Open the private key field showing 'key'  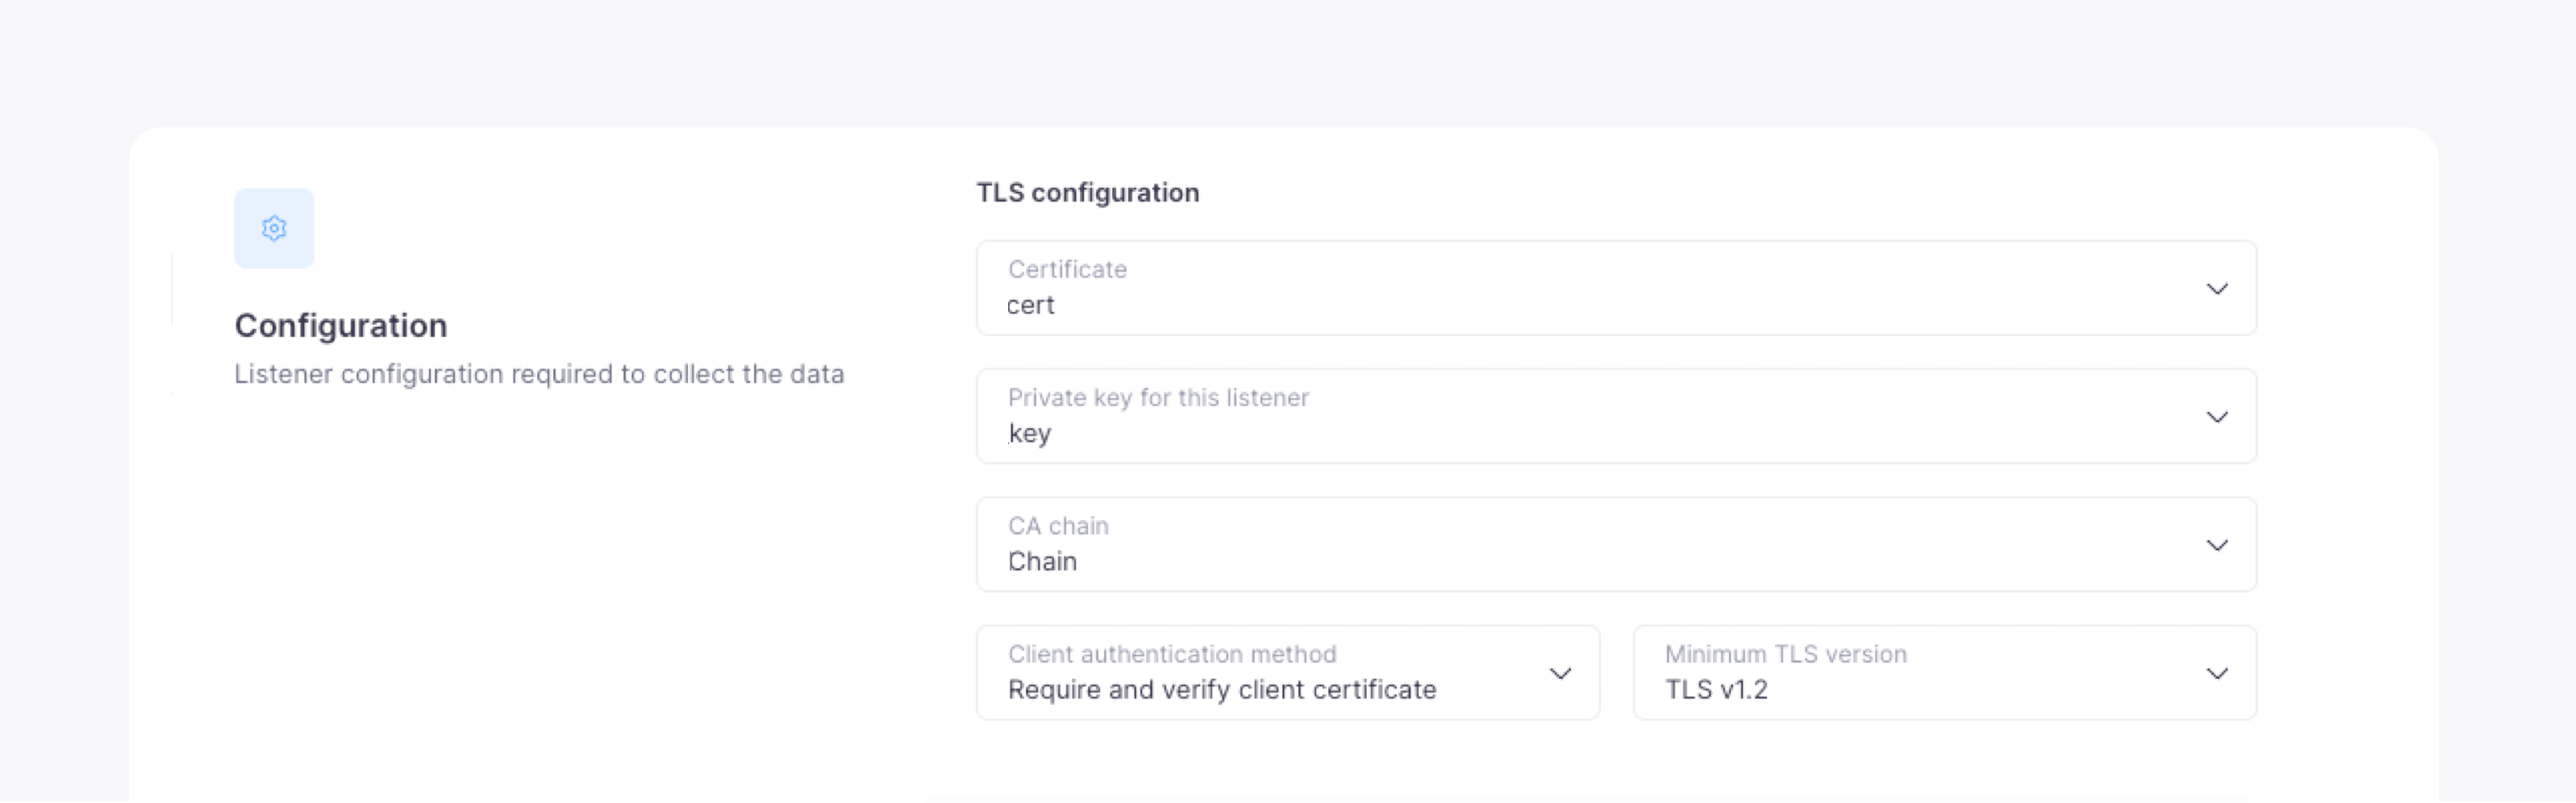(x=1029, y=434)
